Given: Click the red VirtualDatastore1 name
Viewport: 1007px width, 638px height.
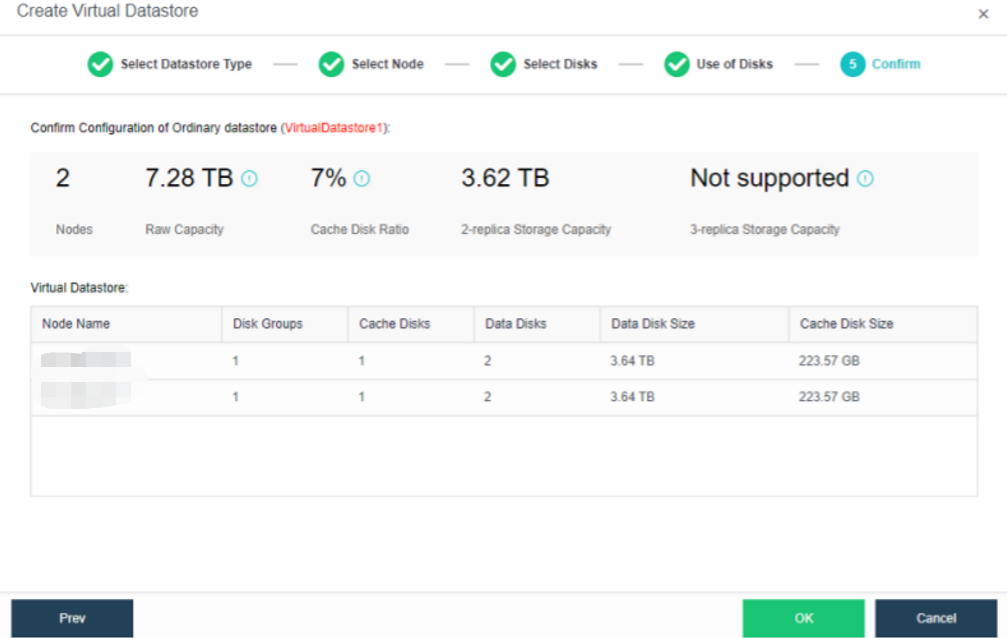Looking at the screenshot, I should point(334,128).
